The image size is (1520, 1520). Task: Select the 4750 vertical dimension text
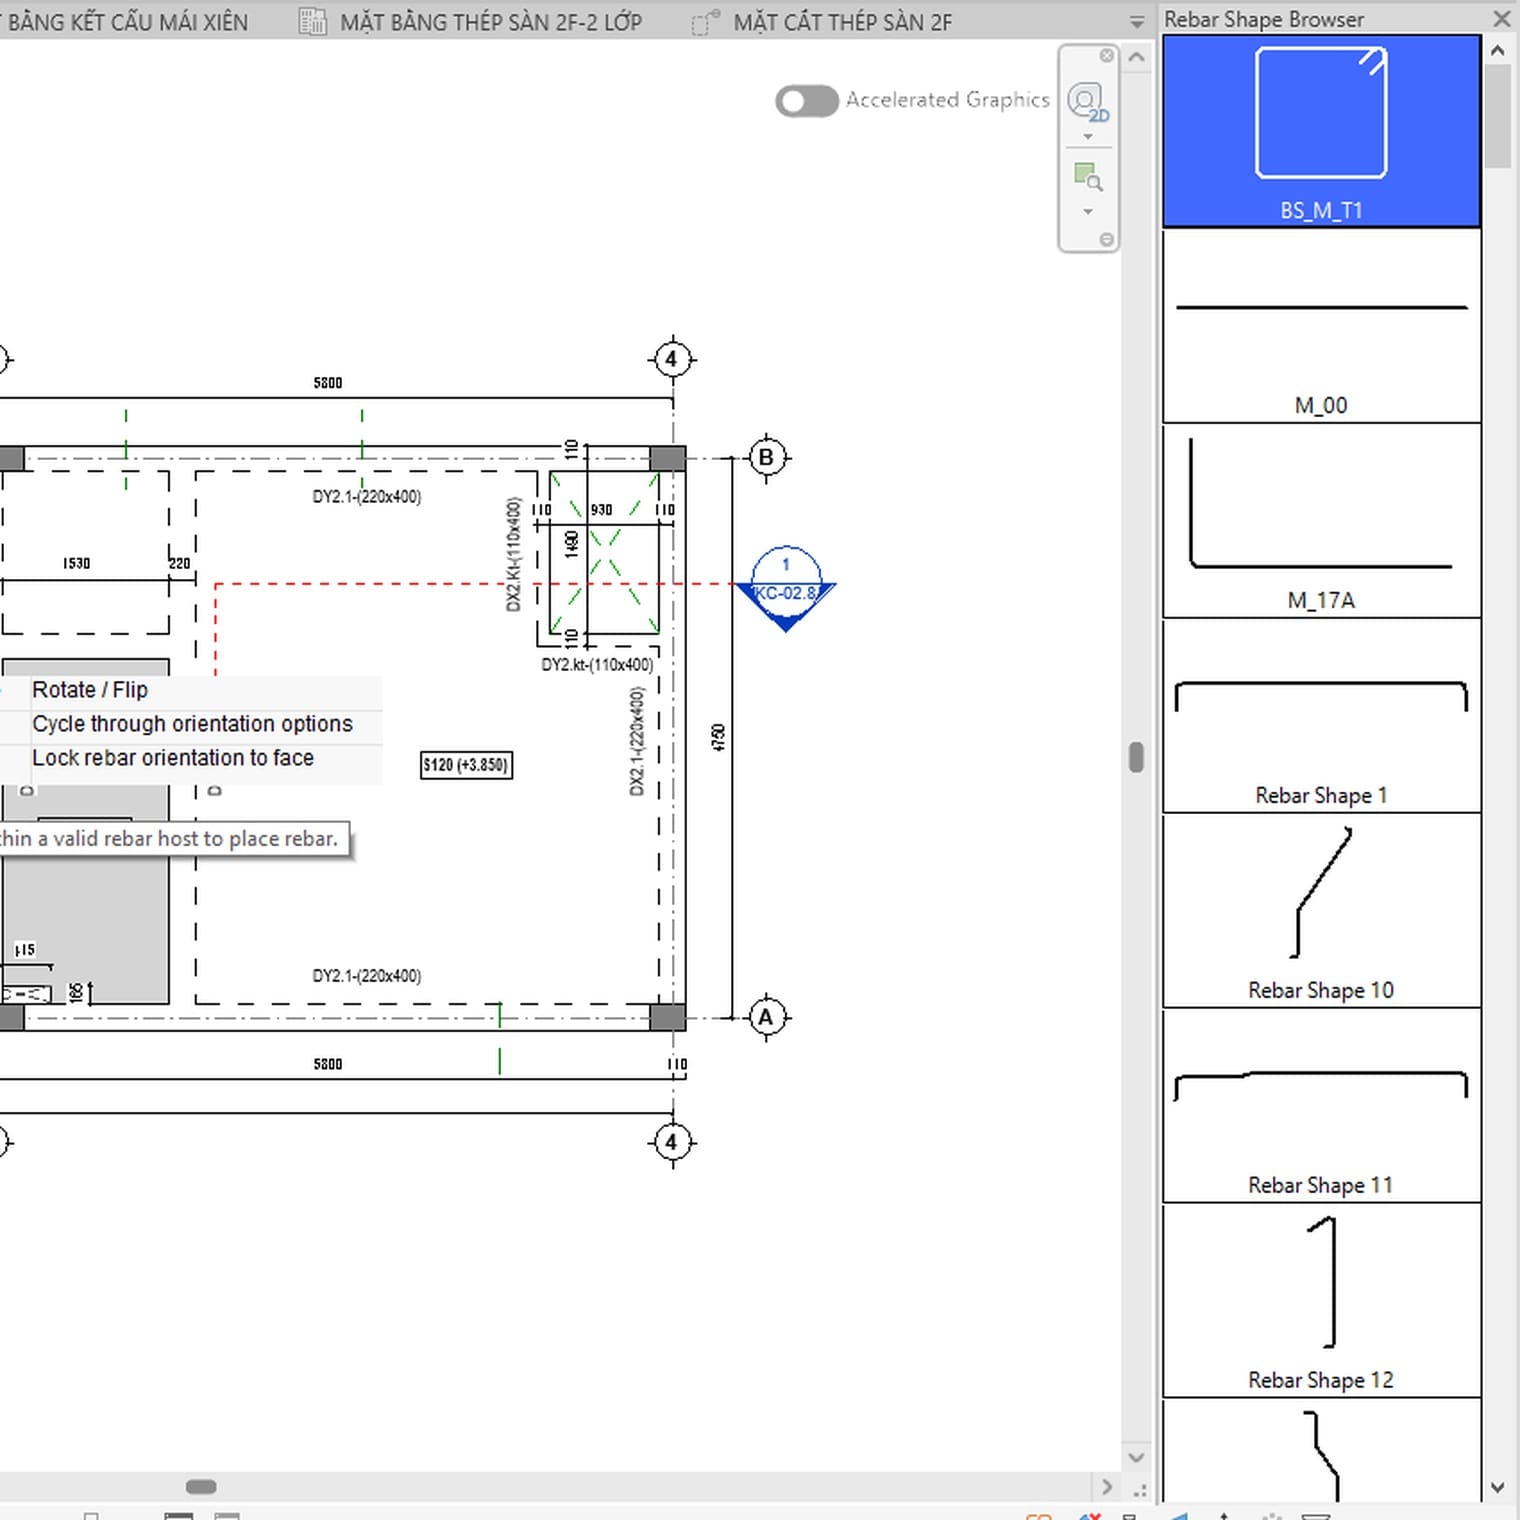pyautogui.click(x=718, y=738)
